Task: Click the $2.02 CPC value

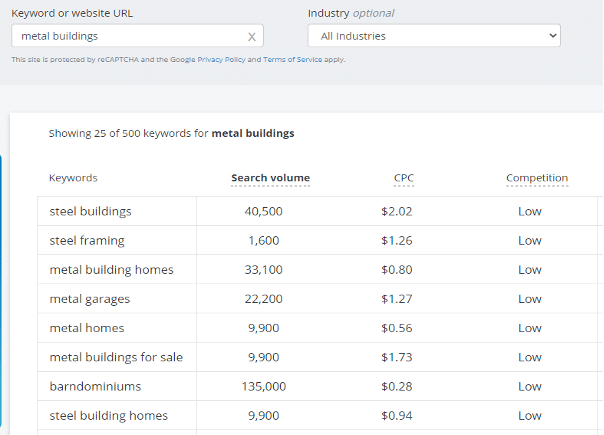Action: 396,211
